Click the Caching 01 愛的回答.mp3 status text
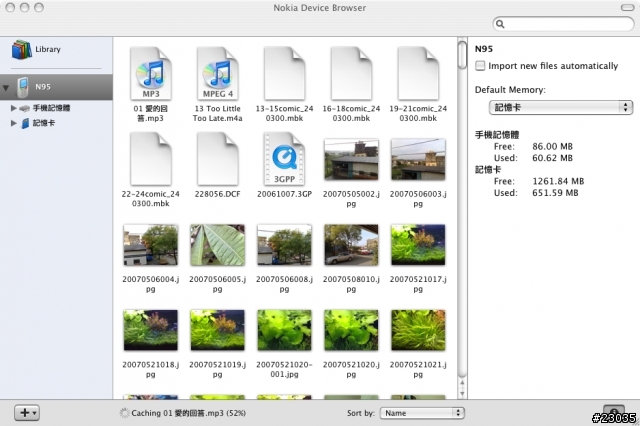This screenshot has width=640, height=426. (x=189, y=413)
